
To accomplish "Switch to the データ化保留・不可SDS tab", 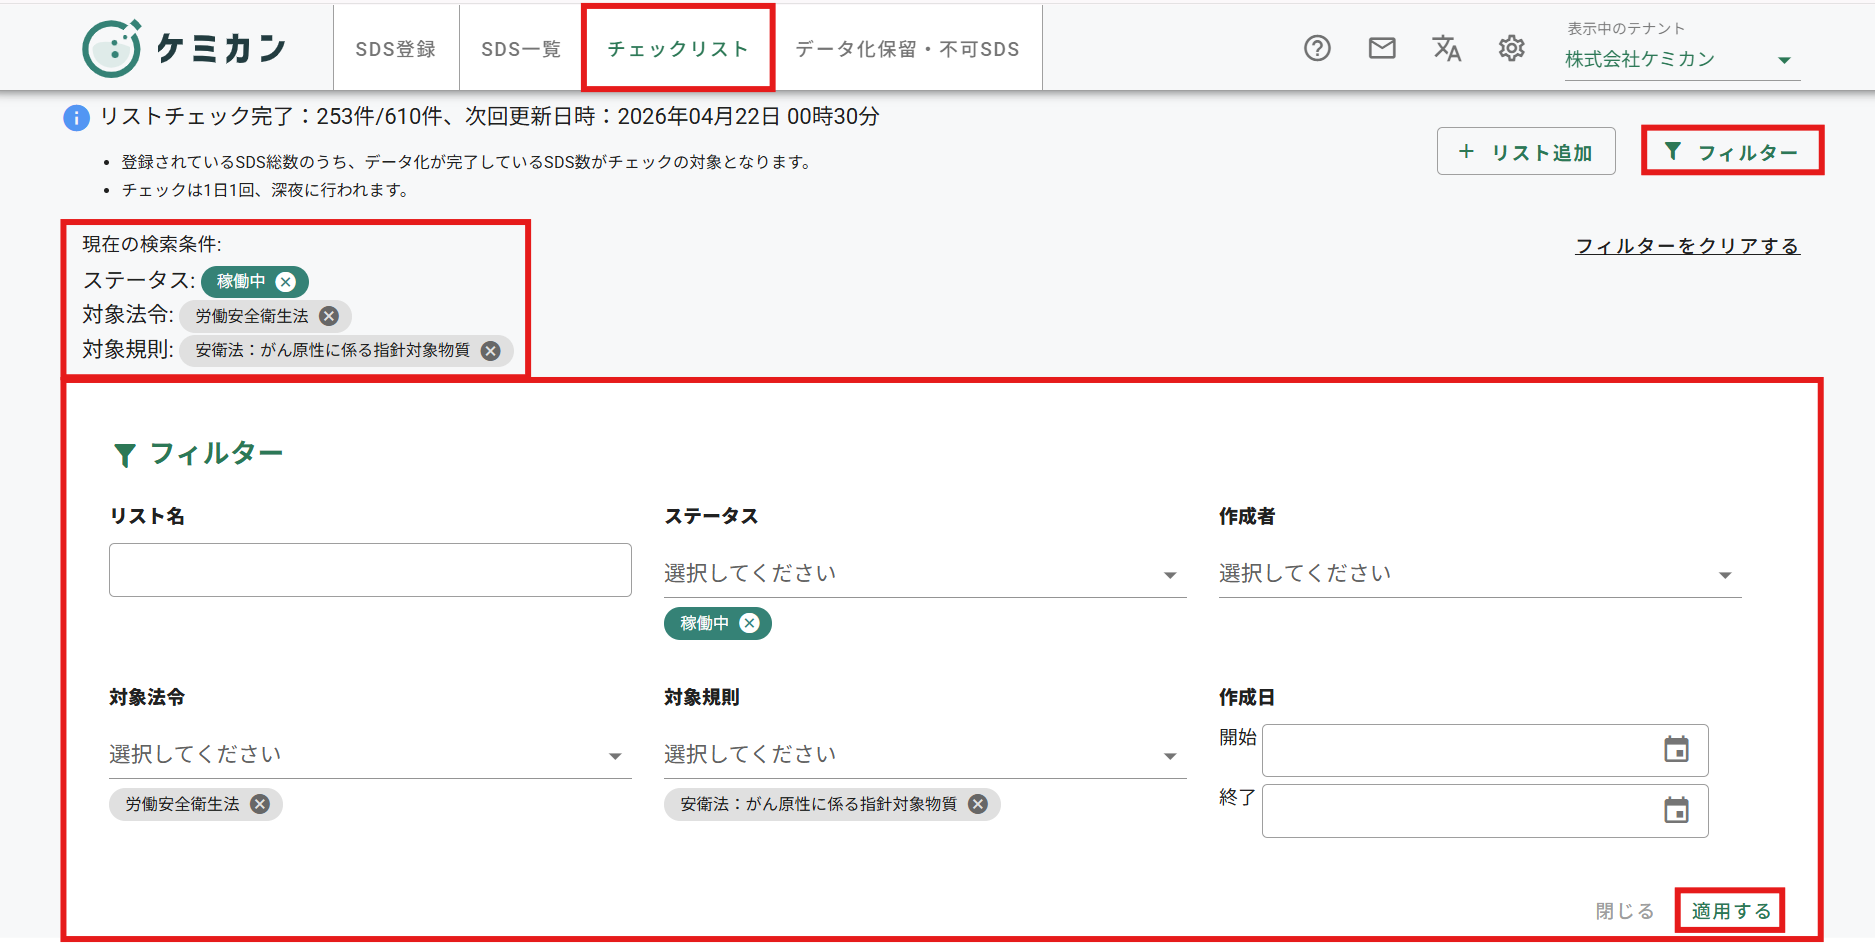I will click(x=908, y=49).
